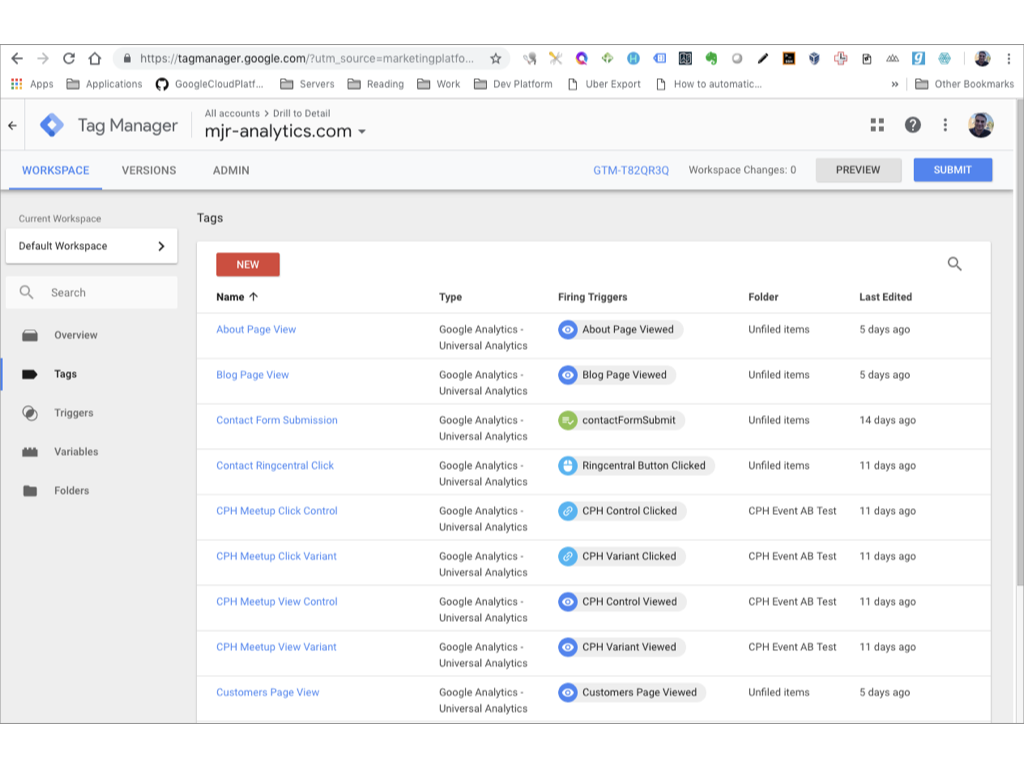
Task: Select Variables in the left sidebar
Action: click(x=76, y=452)
